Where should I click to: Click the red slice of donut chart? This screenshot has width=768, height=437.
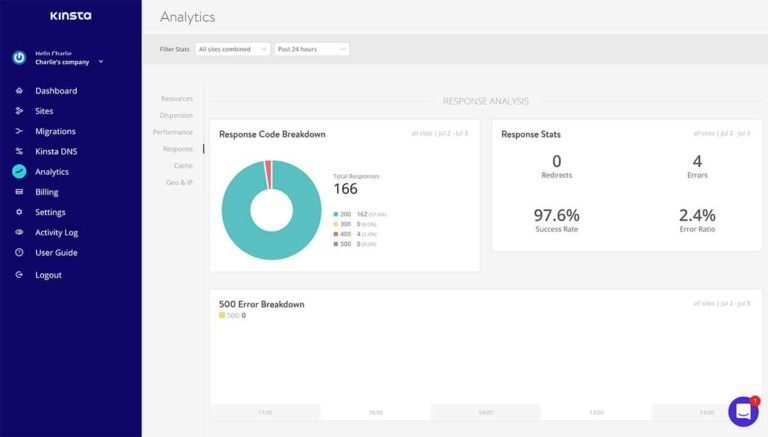click(x=268, y=174)
